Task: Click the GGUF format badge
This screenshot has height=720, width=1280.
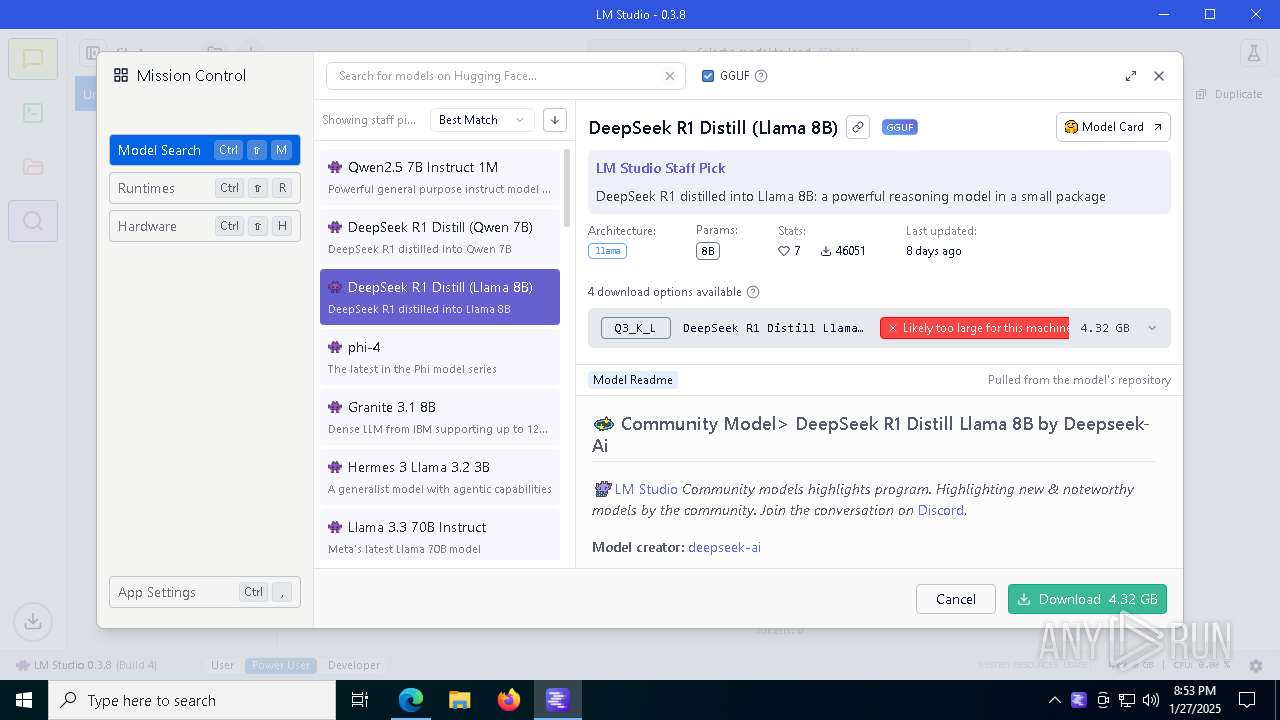Action: 899,127
